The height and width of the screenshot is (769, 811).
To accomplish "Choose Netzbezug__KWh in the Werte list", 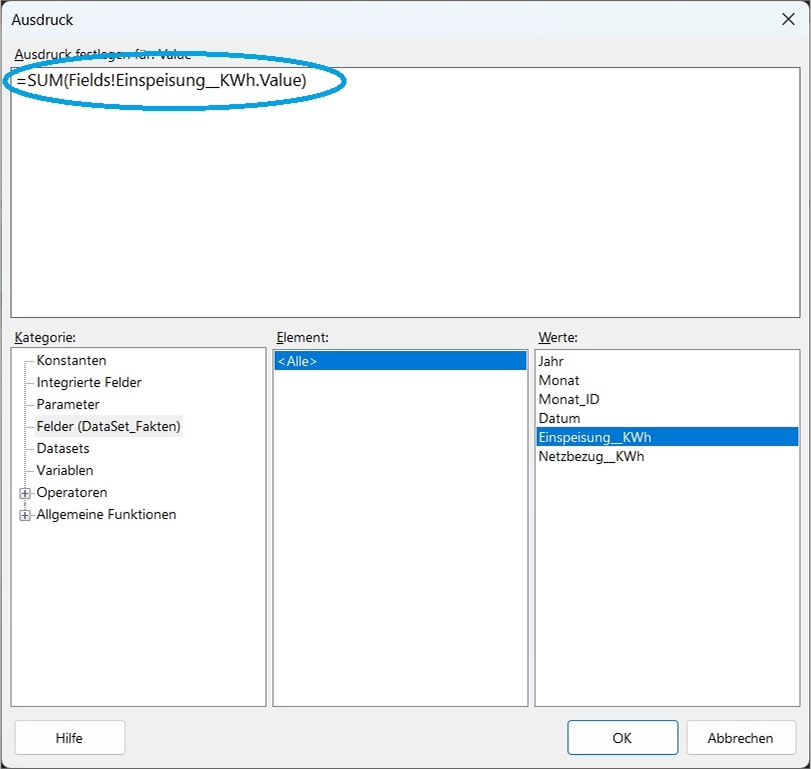I will pyautogui.click(x=591, y=456).
